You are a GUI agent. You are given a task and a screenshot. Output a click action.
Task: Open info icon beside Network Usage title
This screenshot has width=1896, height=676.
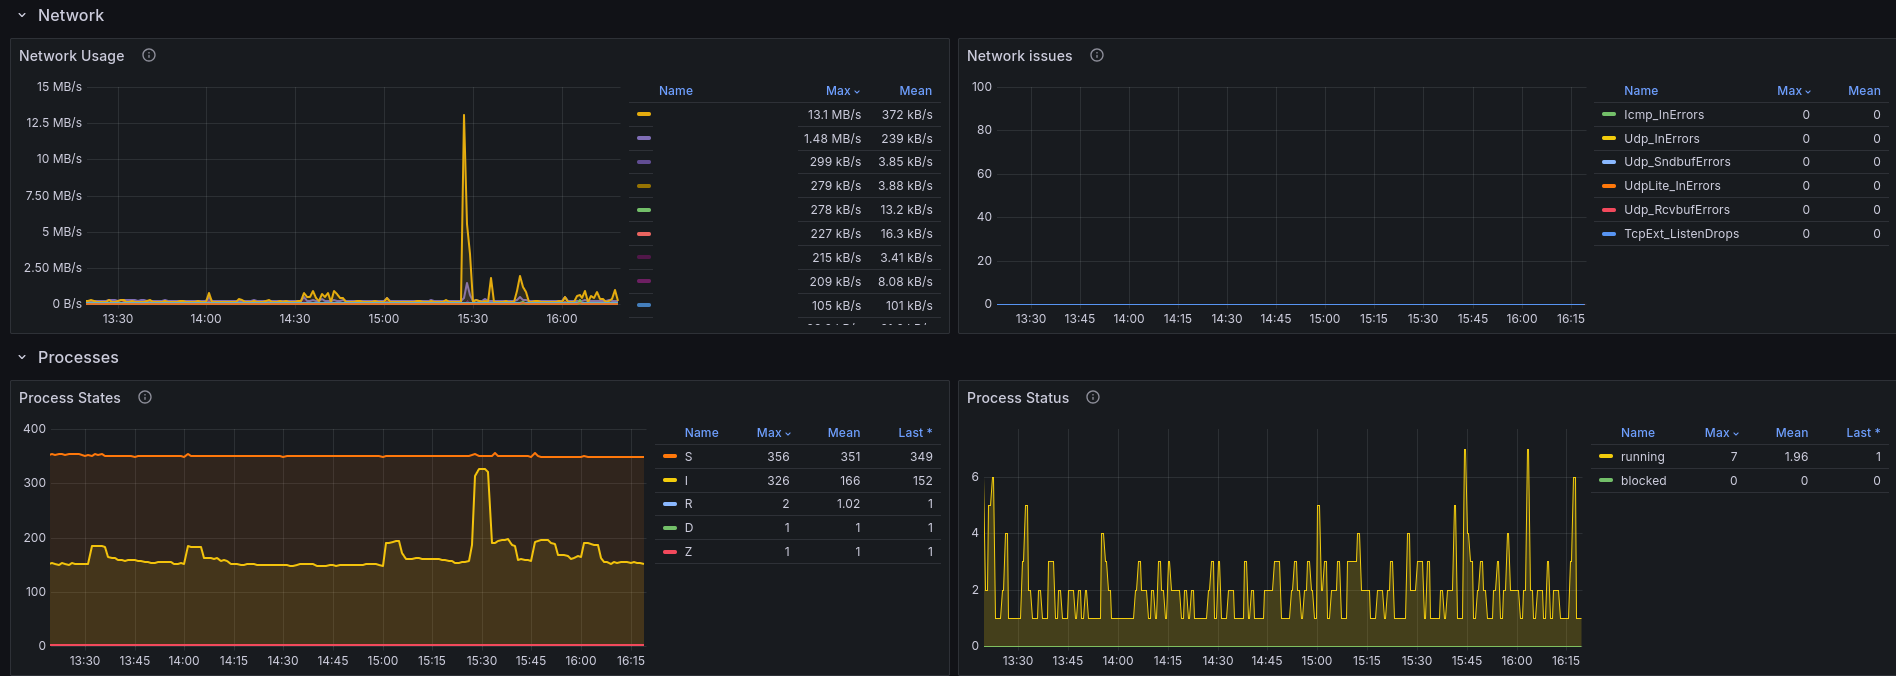(149, 55)
